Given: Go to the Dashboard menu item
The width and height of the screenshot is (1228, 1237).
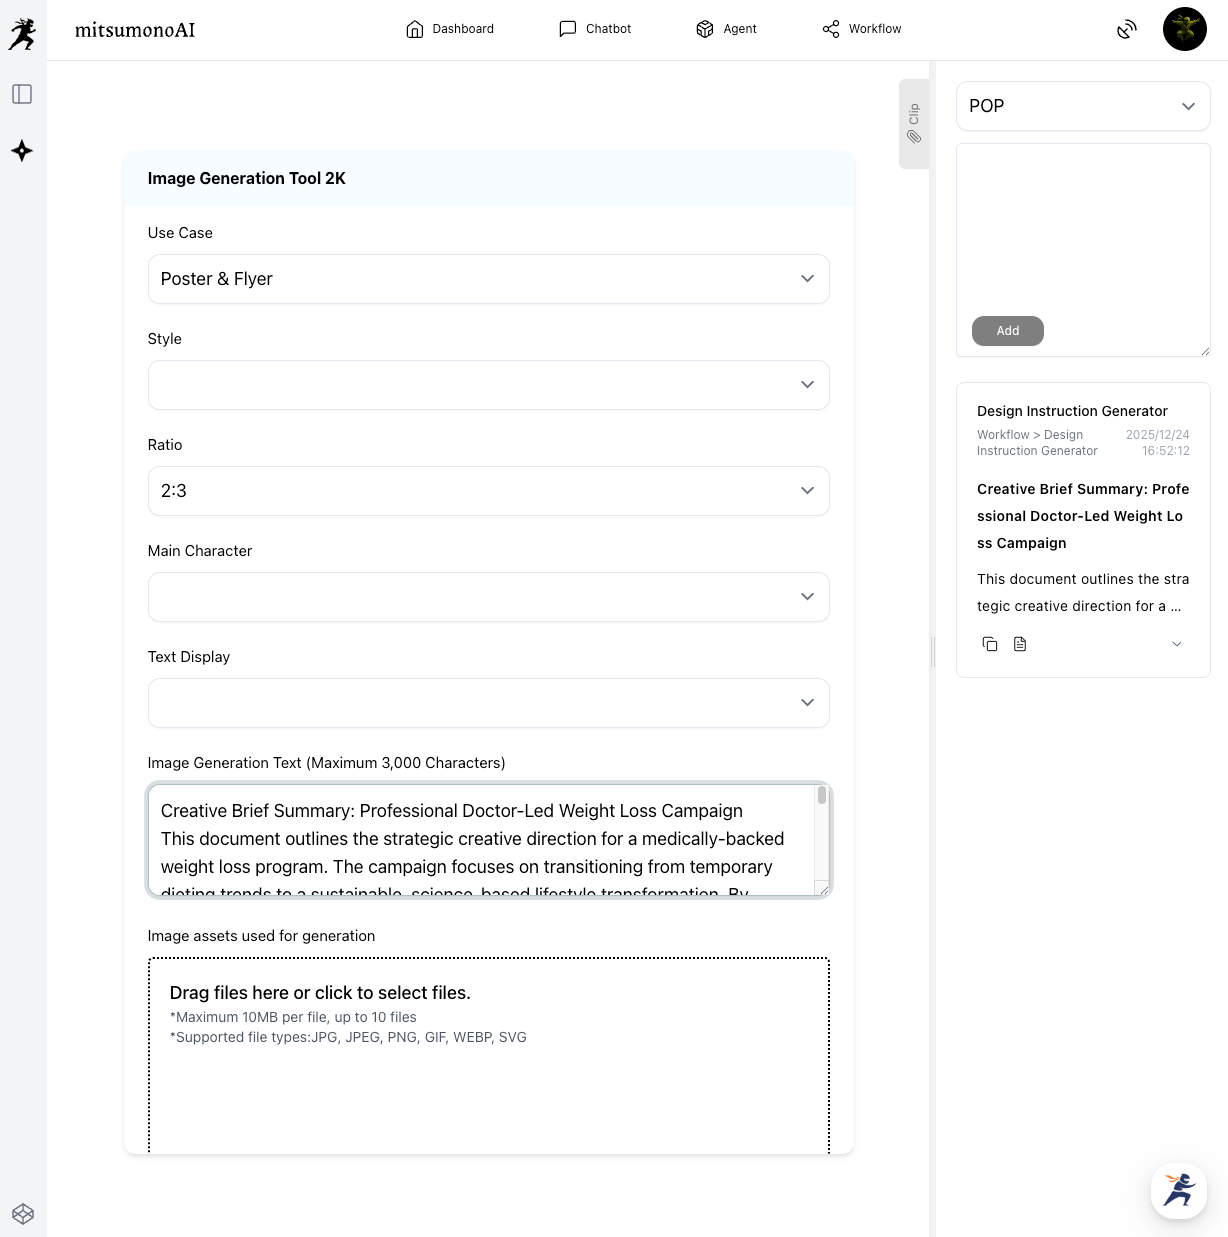Looking at the screenshot, I should pos(450,29).
